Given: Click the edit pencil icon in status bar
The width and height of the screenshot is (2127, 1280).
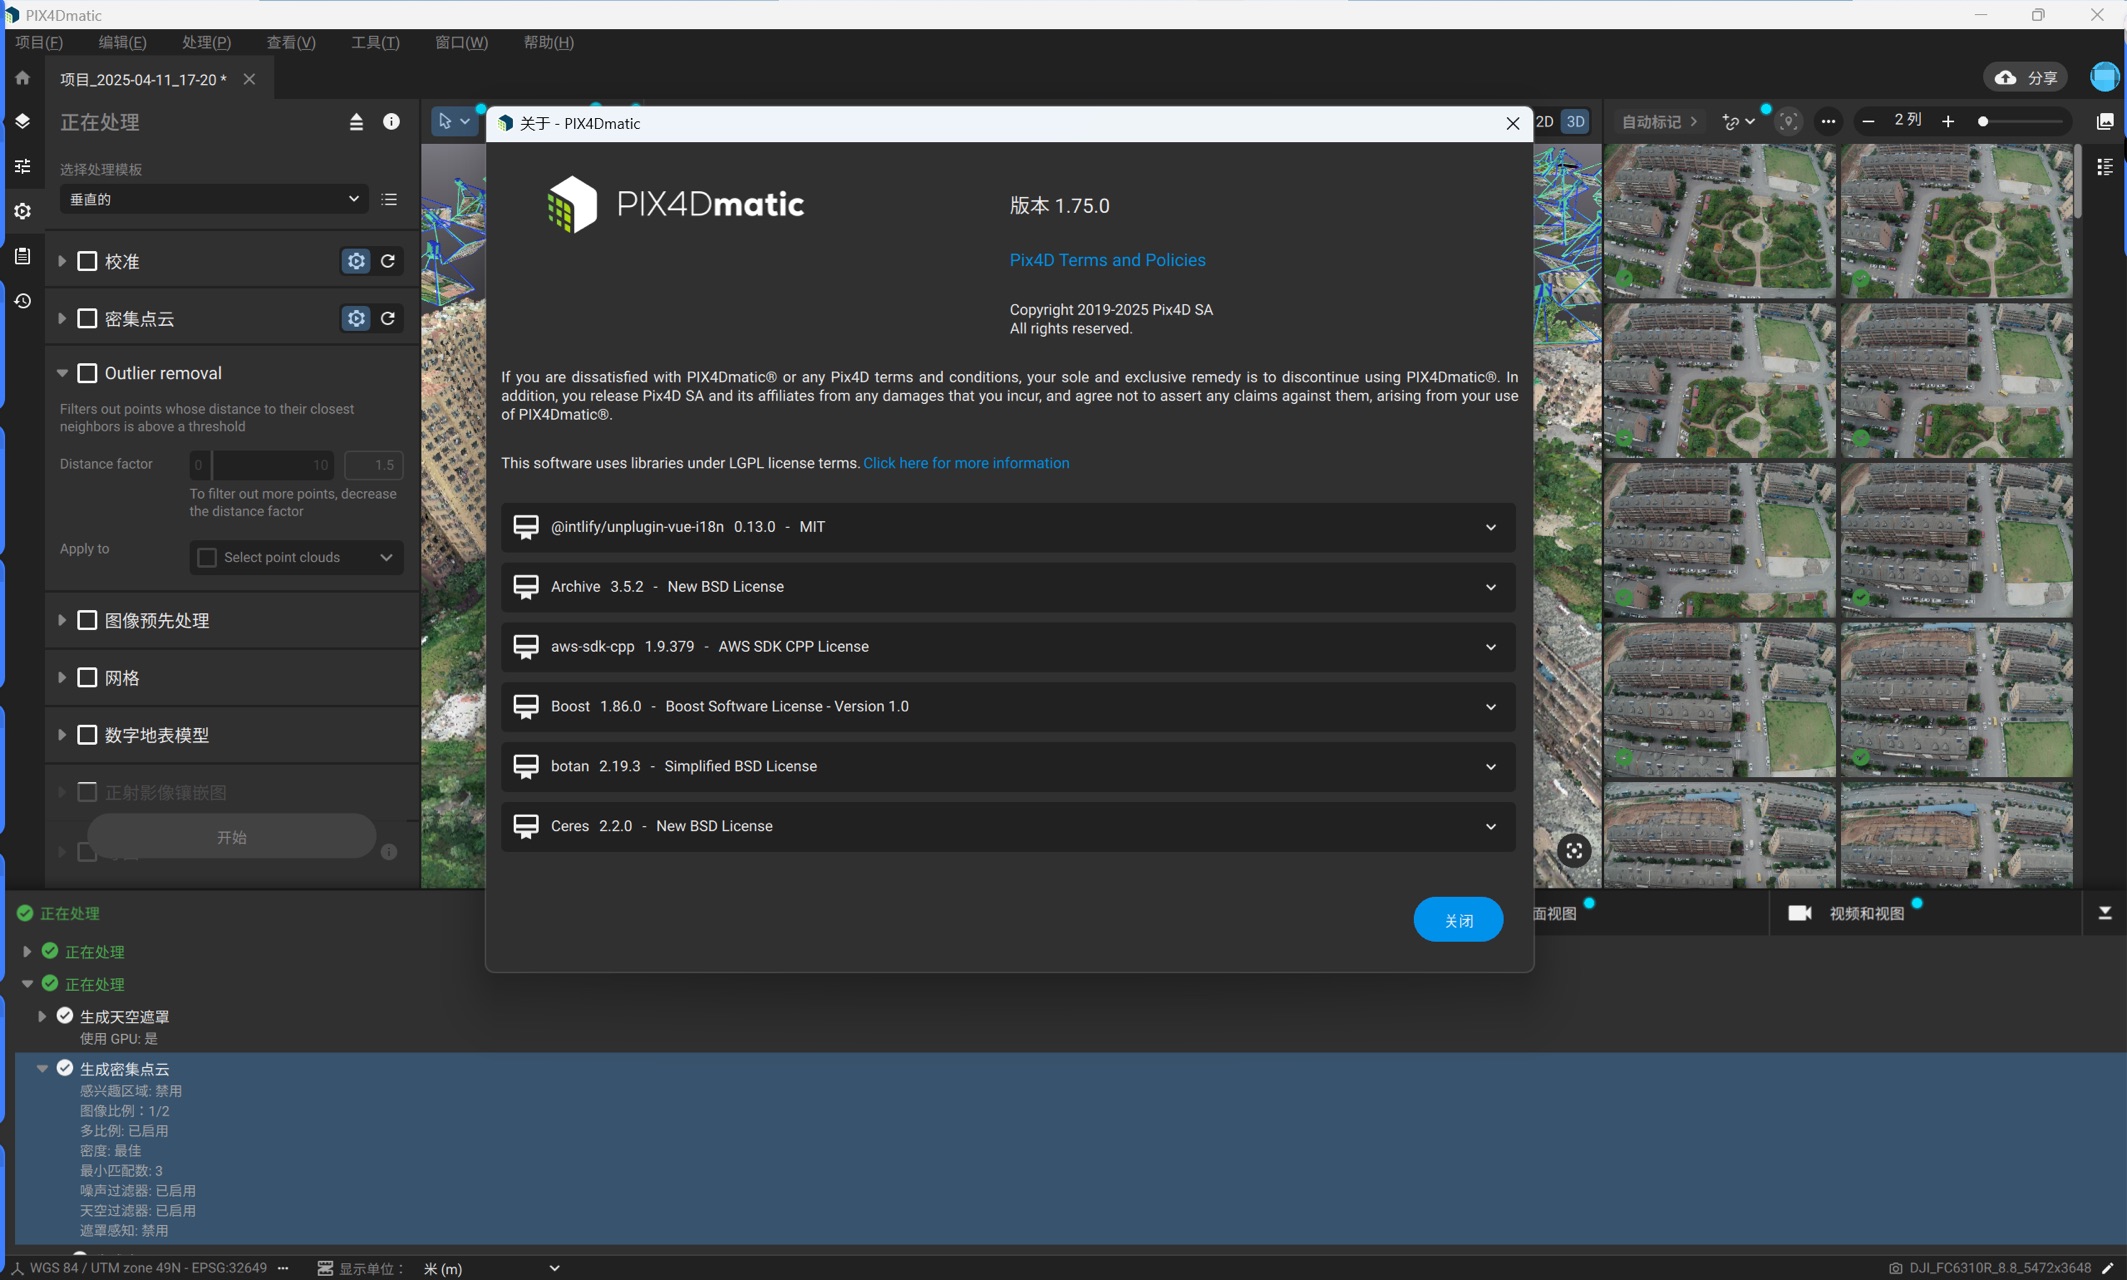Looking at the screenshot, I should pyautogui.click(x=2108, y=1267).
